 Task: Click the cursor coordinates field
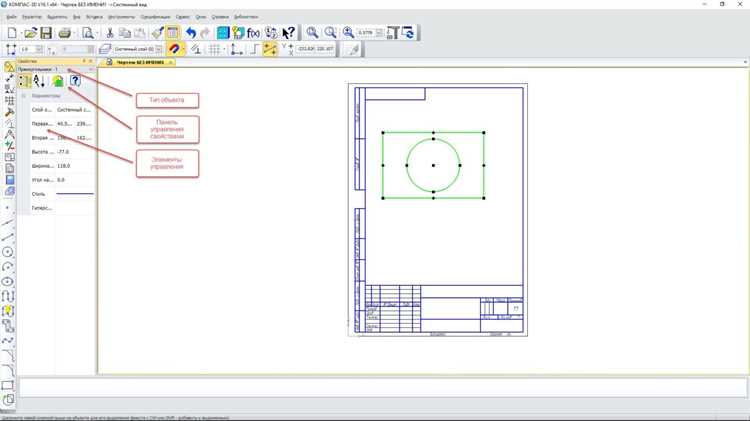316,49
